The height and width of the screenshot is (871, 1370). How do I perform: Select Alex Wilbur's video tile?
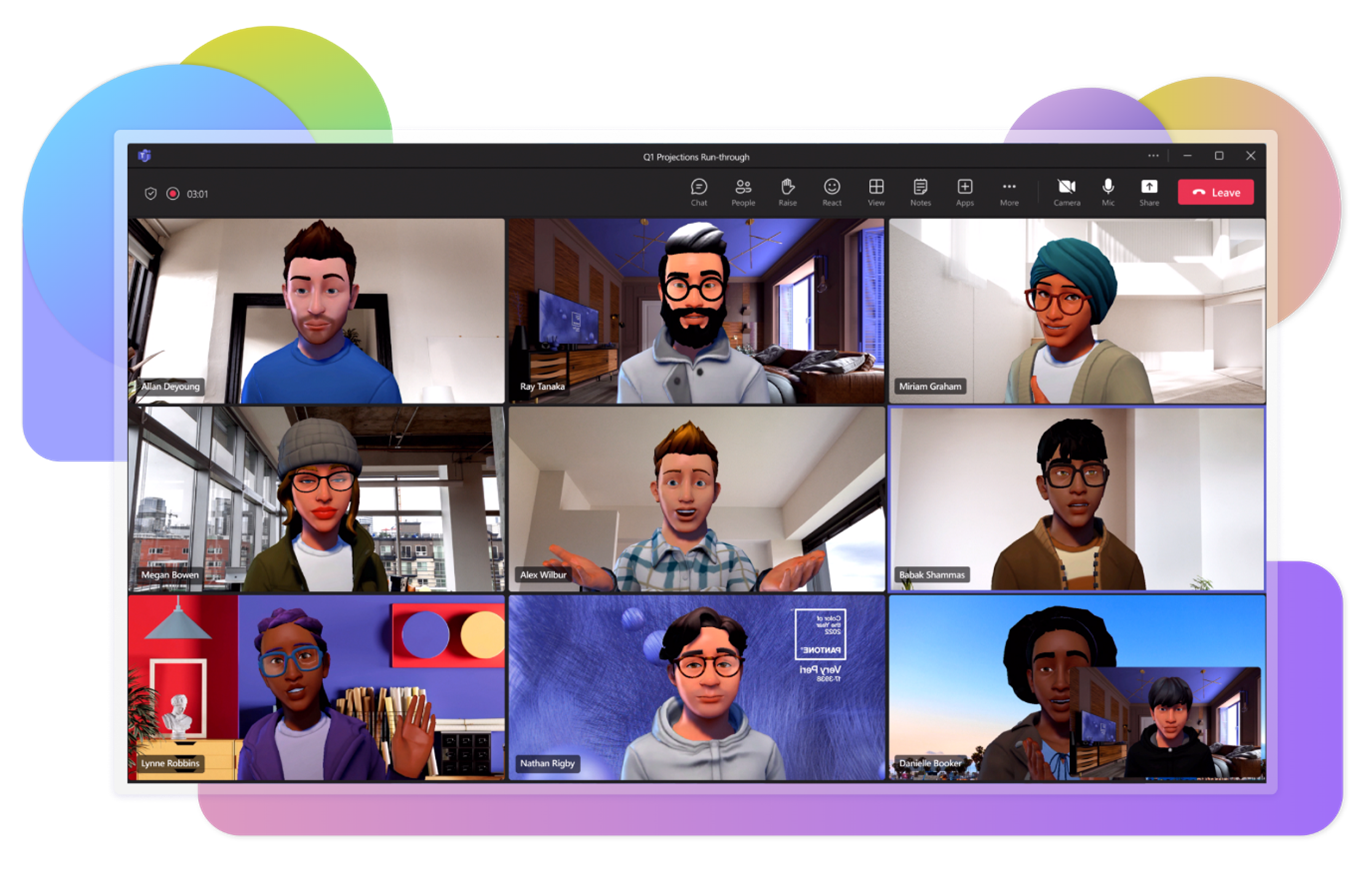click(x=697, y=500)
